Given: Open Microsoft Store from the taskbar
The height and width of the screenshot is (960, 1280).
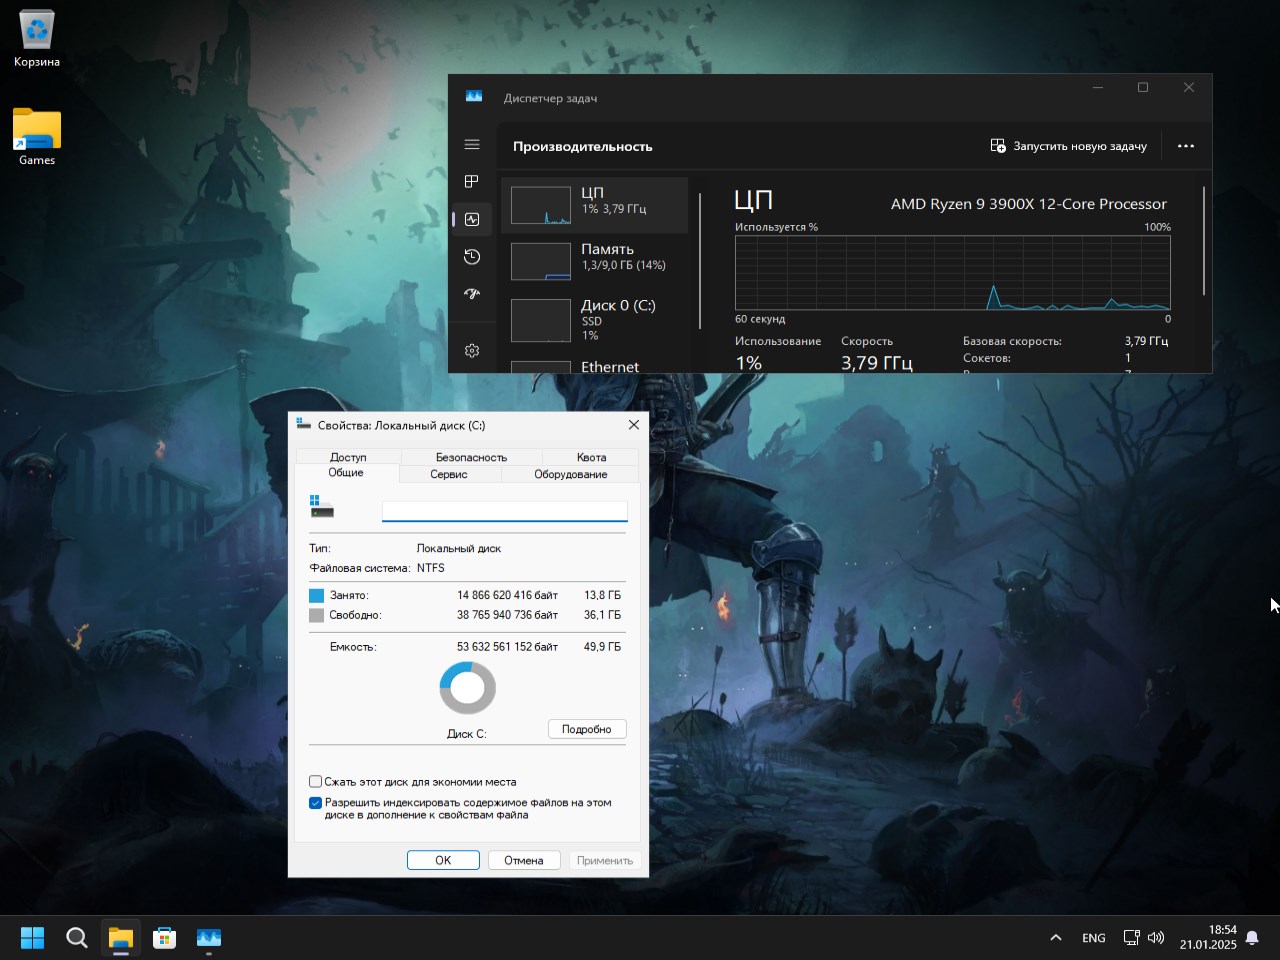Looking at the screenshot, I should coord(164,938).
